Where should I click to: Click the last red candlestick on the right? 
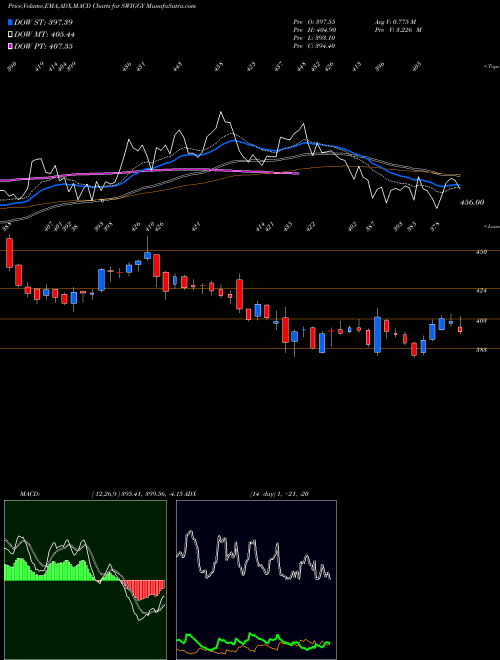[x=460, y=329]
